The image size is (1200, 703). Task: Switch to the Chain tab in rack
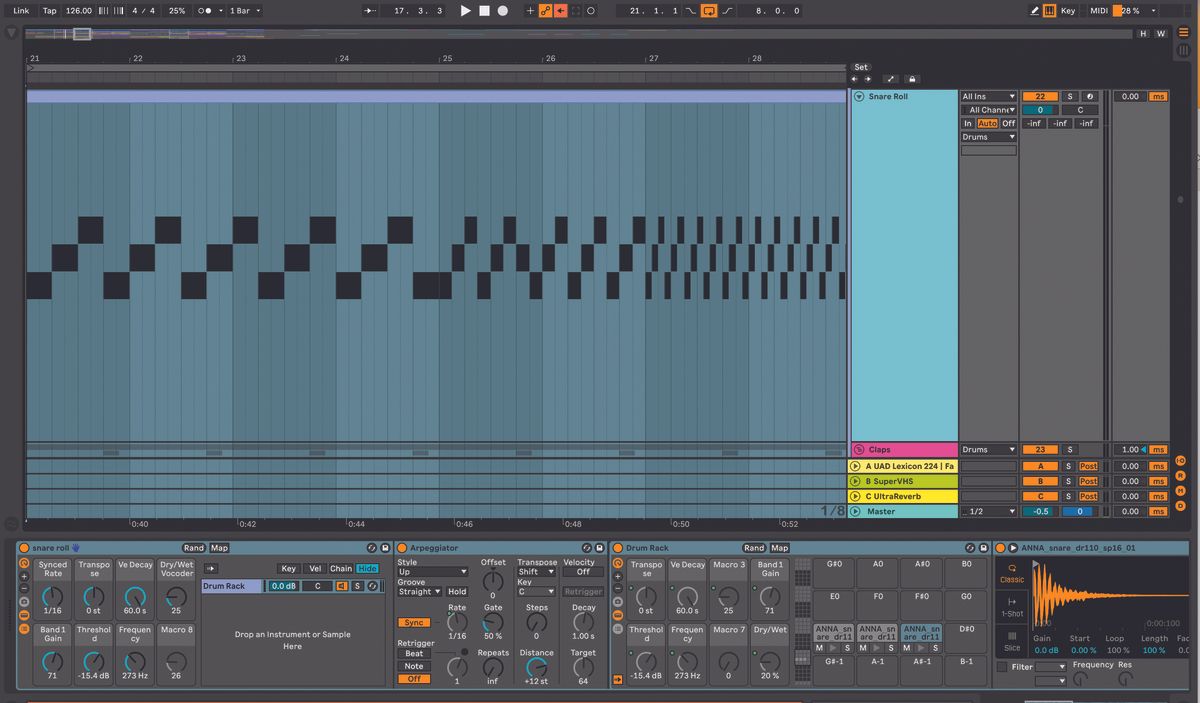(341, 569)
